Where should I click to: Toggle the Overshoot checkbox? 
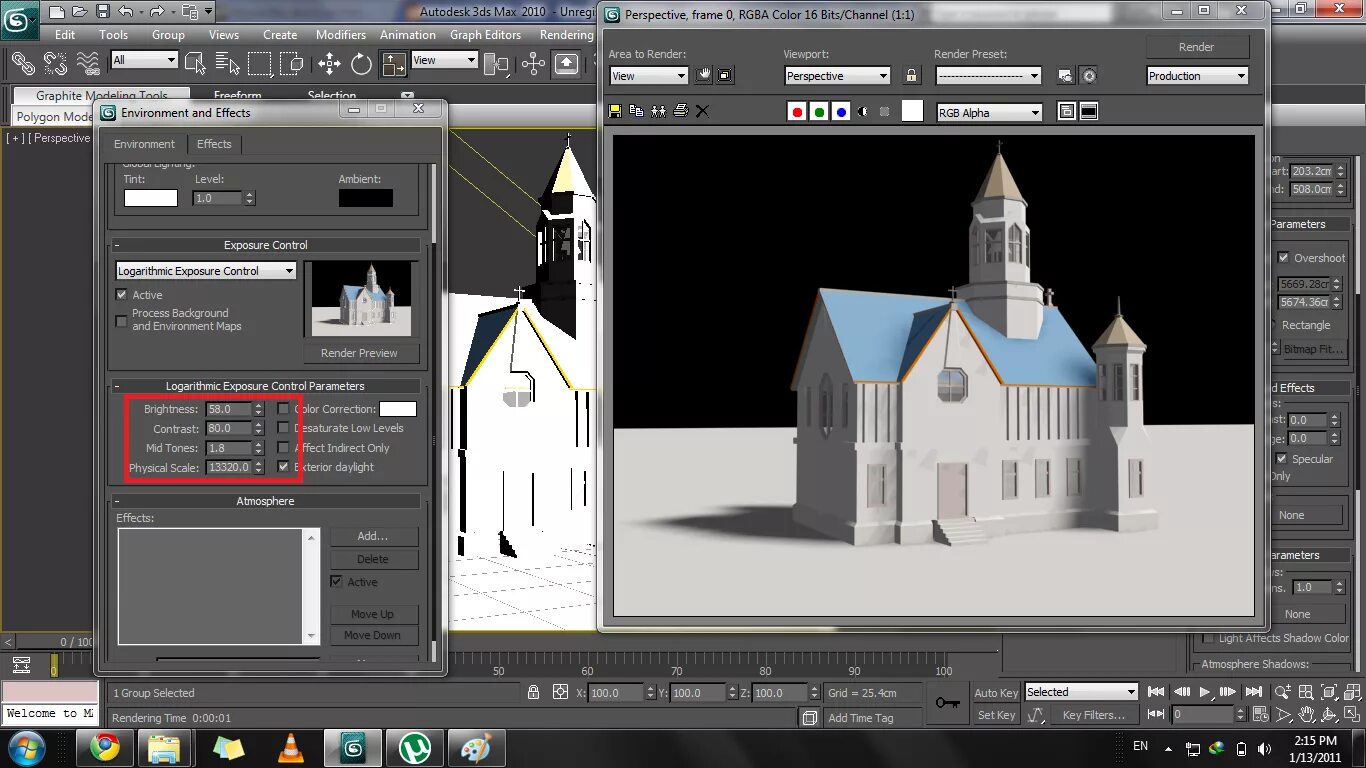[1284, 258]
